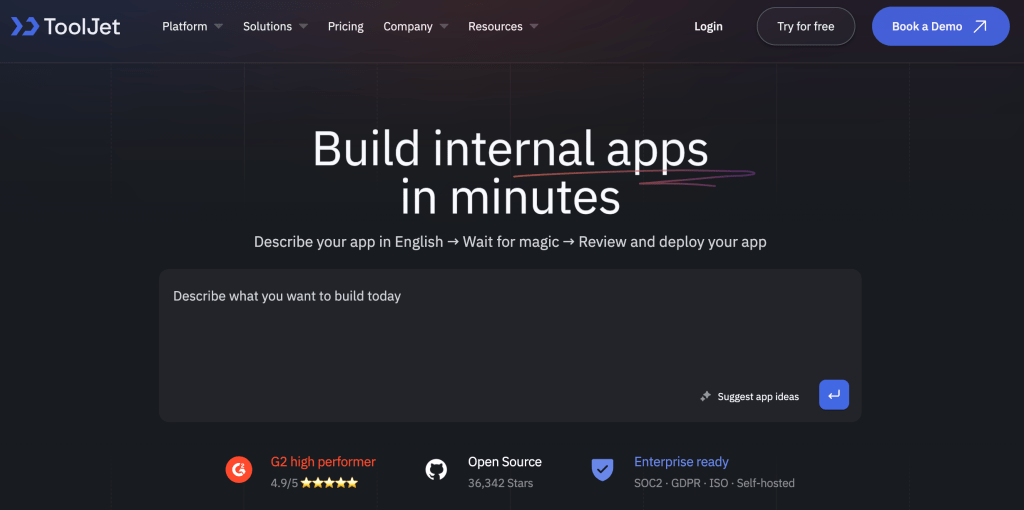The image size is (1024, 510).
Task: Click the Open Source label
Action: point(505,462)
